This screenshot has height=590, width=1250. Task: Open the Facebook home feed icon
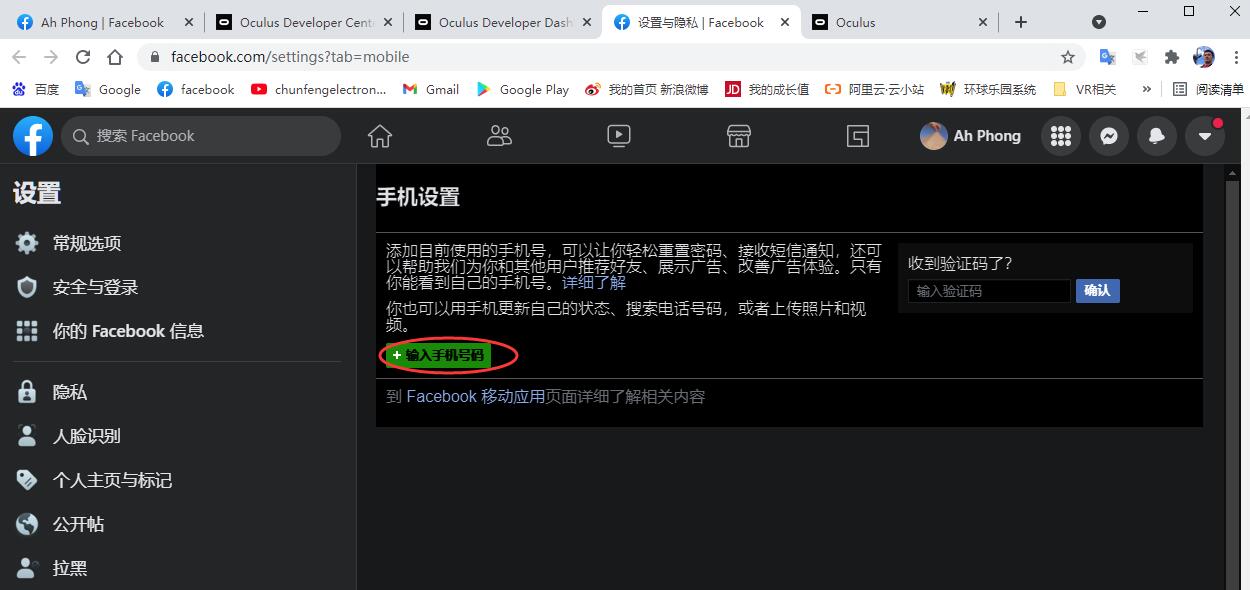[380, 136]
